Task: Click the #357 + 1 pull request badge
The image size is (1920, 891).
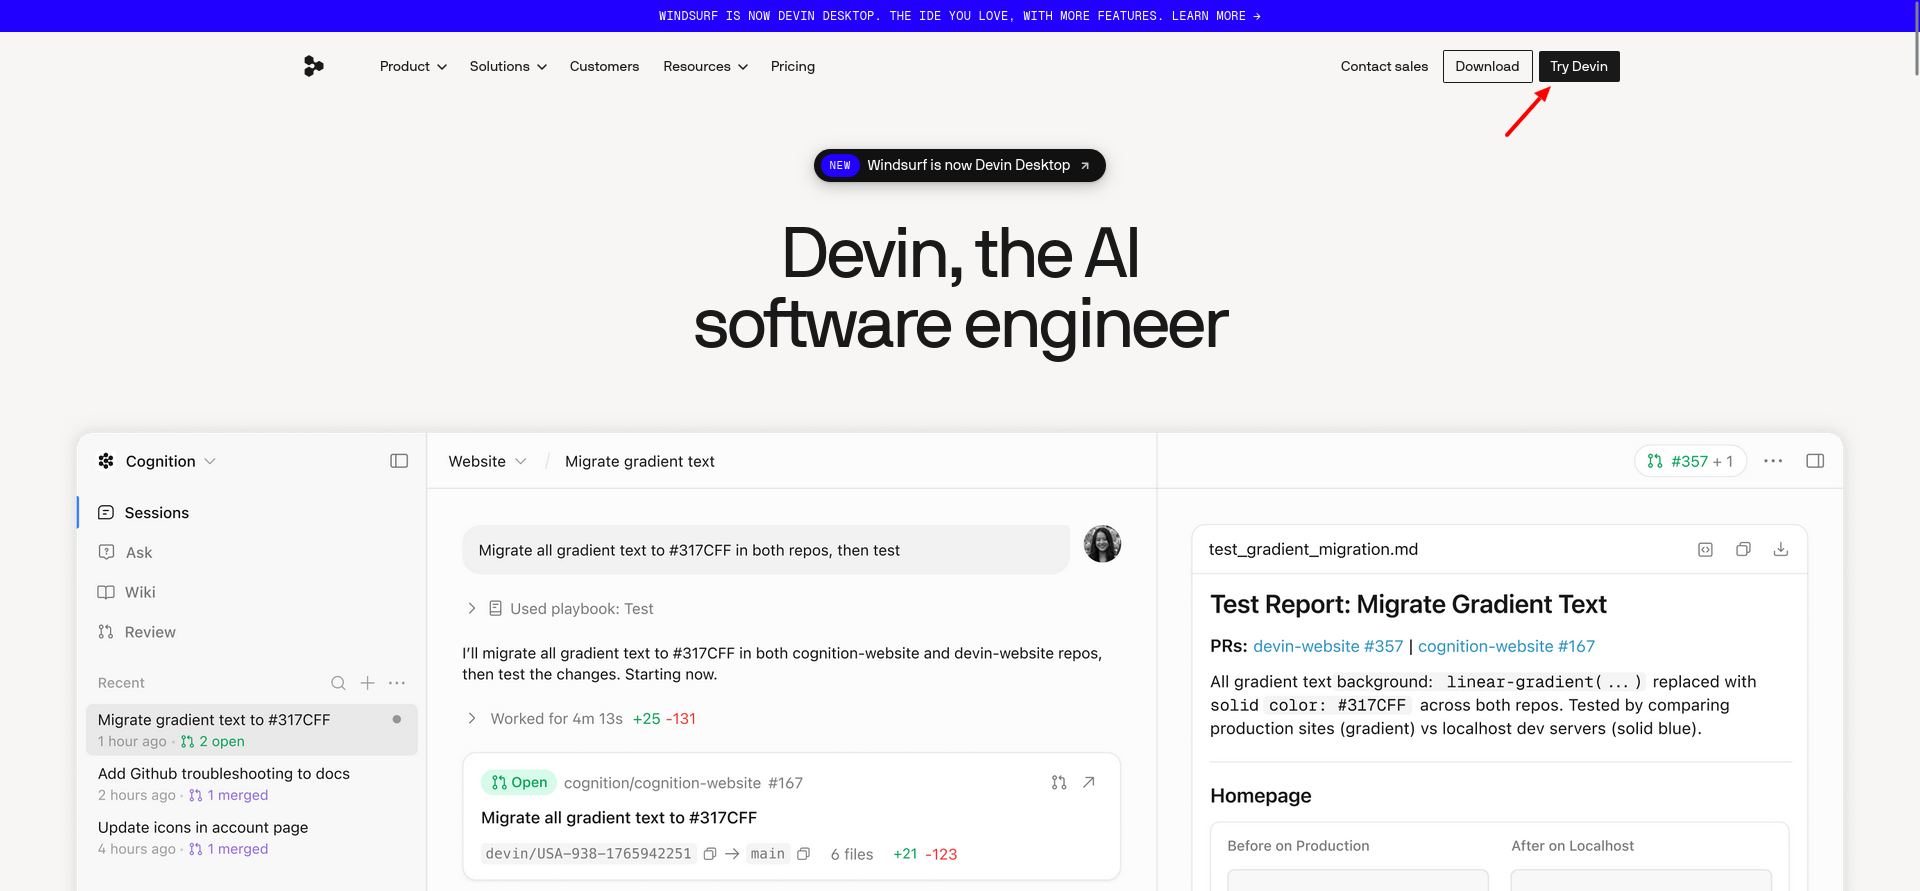Action: click(x=1690, y=461)
